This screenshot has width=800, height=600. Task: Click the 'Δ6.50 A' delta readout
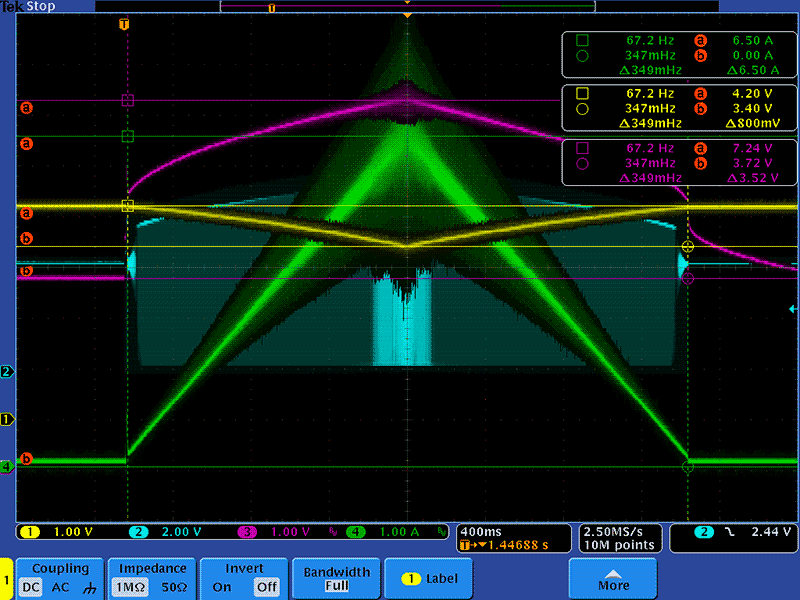[753, 70]
